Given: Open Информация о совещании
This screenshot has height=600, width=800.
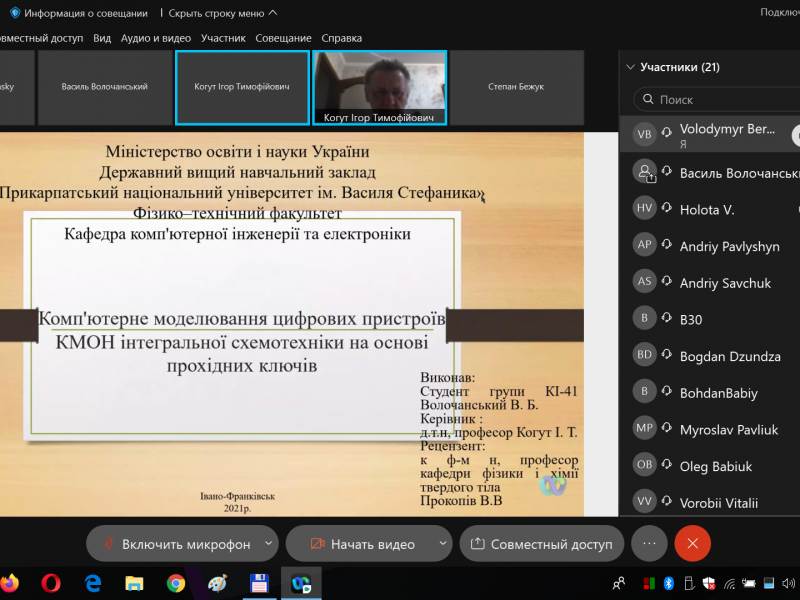Looking at the screenshot, I should (86, 13).
